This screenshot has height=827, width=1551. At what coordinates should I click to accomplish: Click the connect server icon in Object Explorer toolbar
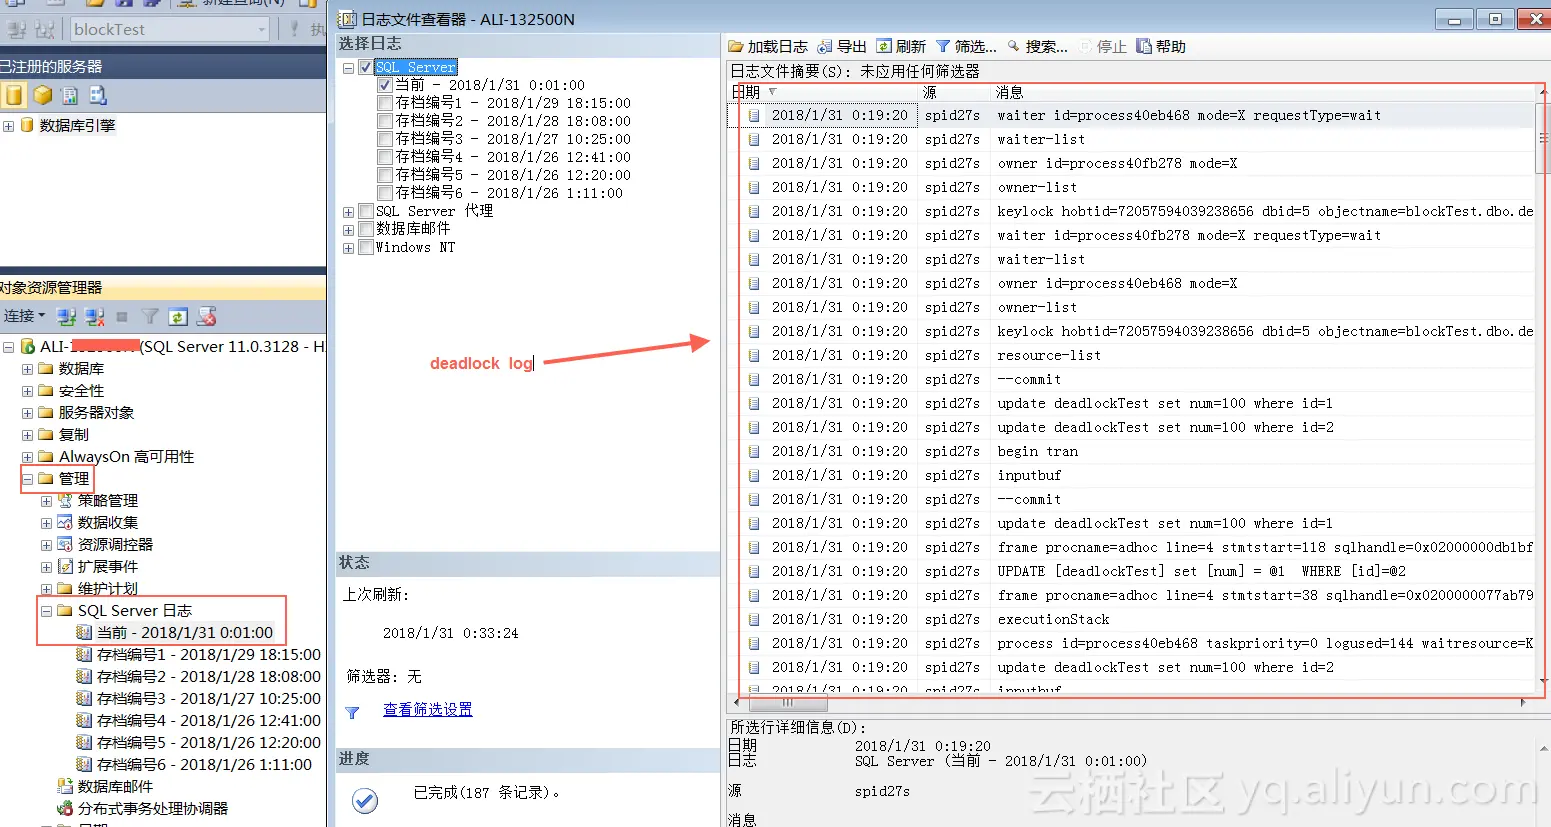[66, 317]
